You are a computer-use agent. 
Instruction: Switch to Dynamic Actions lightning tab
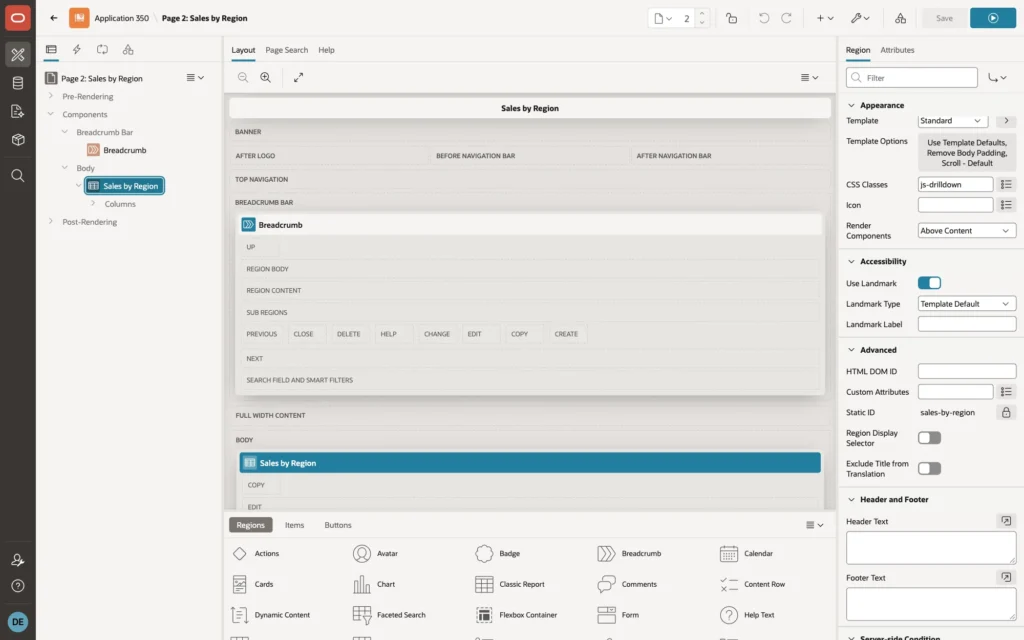coord(76,50)
